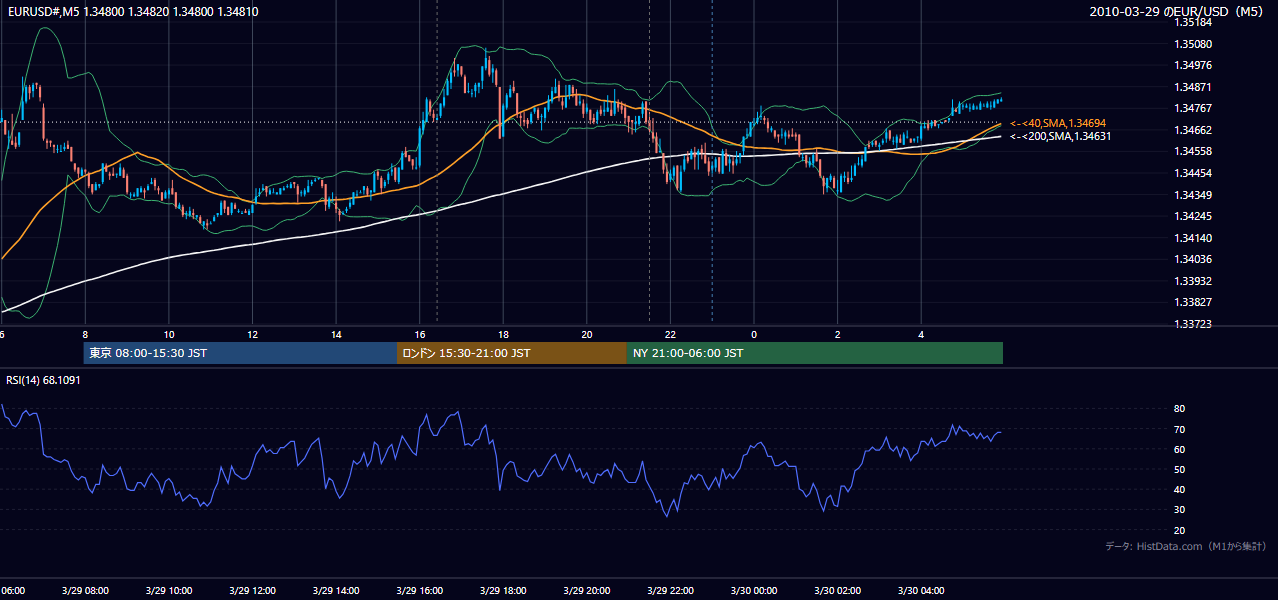Click hour label 12 under the price chart
Image resolution: width=1278 pixels, height=600 pixels.
coord(252,335)
